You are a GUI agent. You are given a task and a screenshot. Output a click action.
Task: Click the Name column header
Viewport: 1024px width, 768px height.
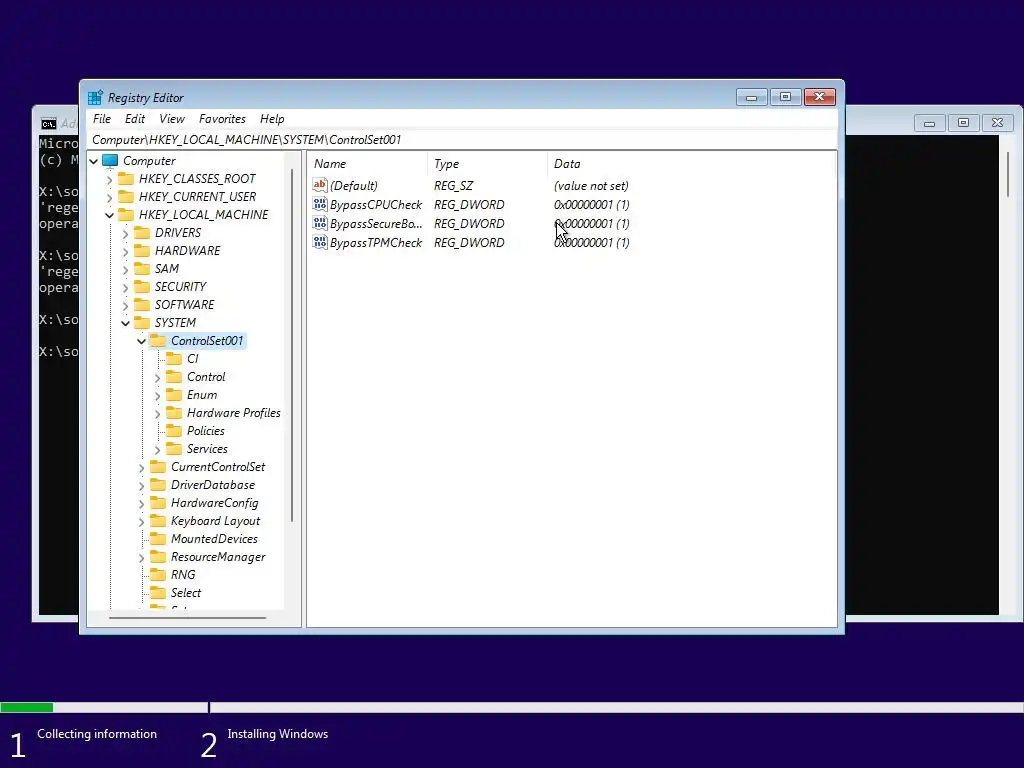pyautogui.click(x=367, y=164)
